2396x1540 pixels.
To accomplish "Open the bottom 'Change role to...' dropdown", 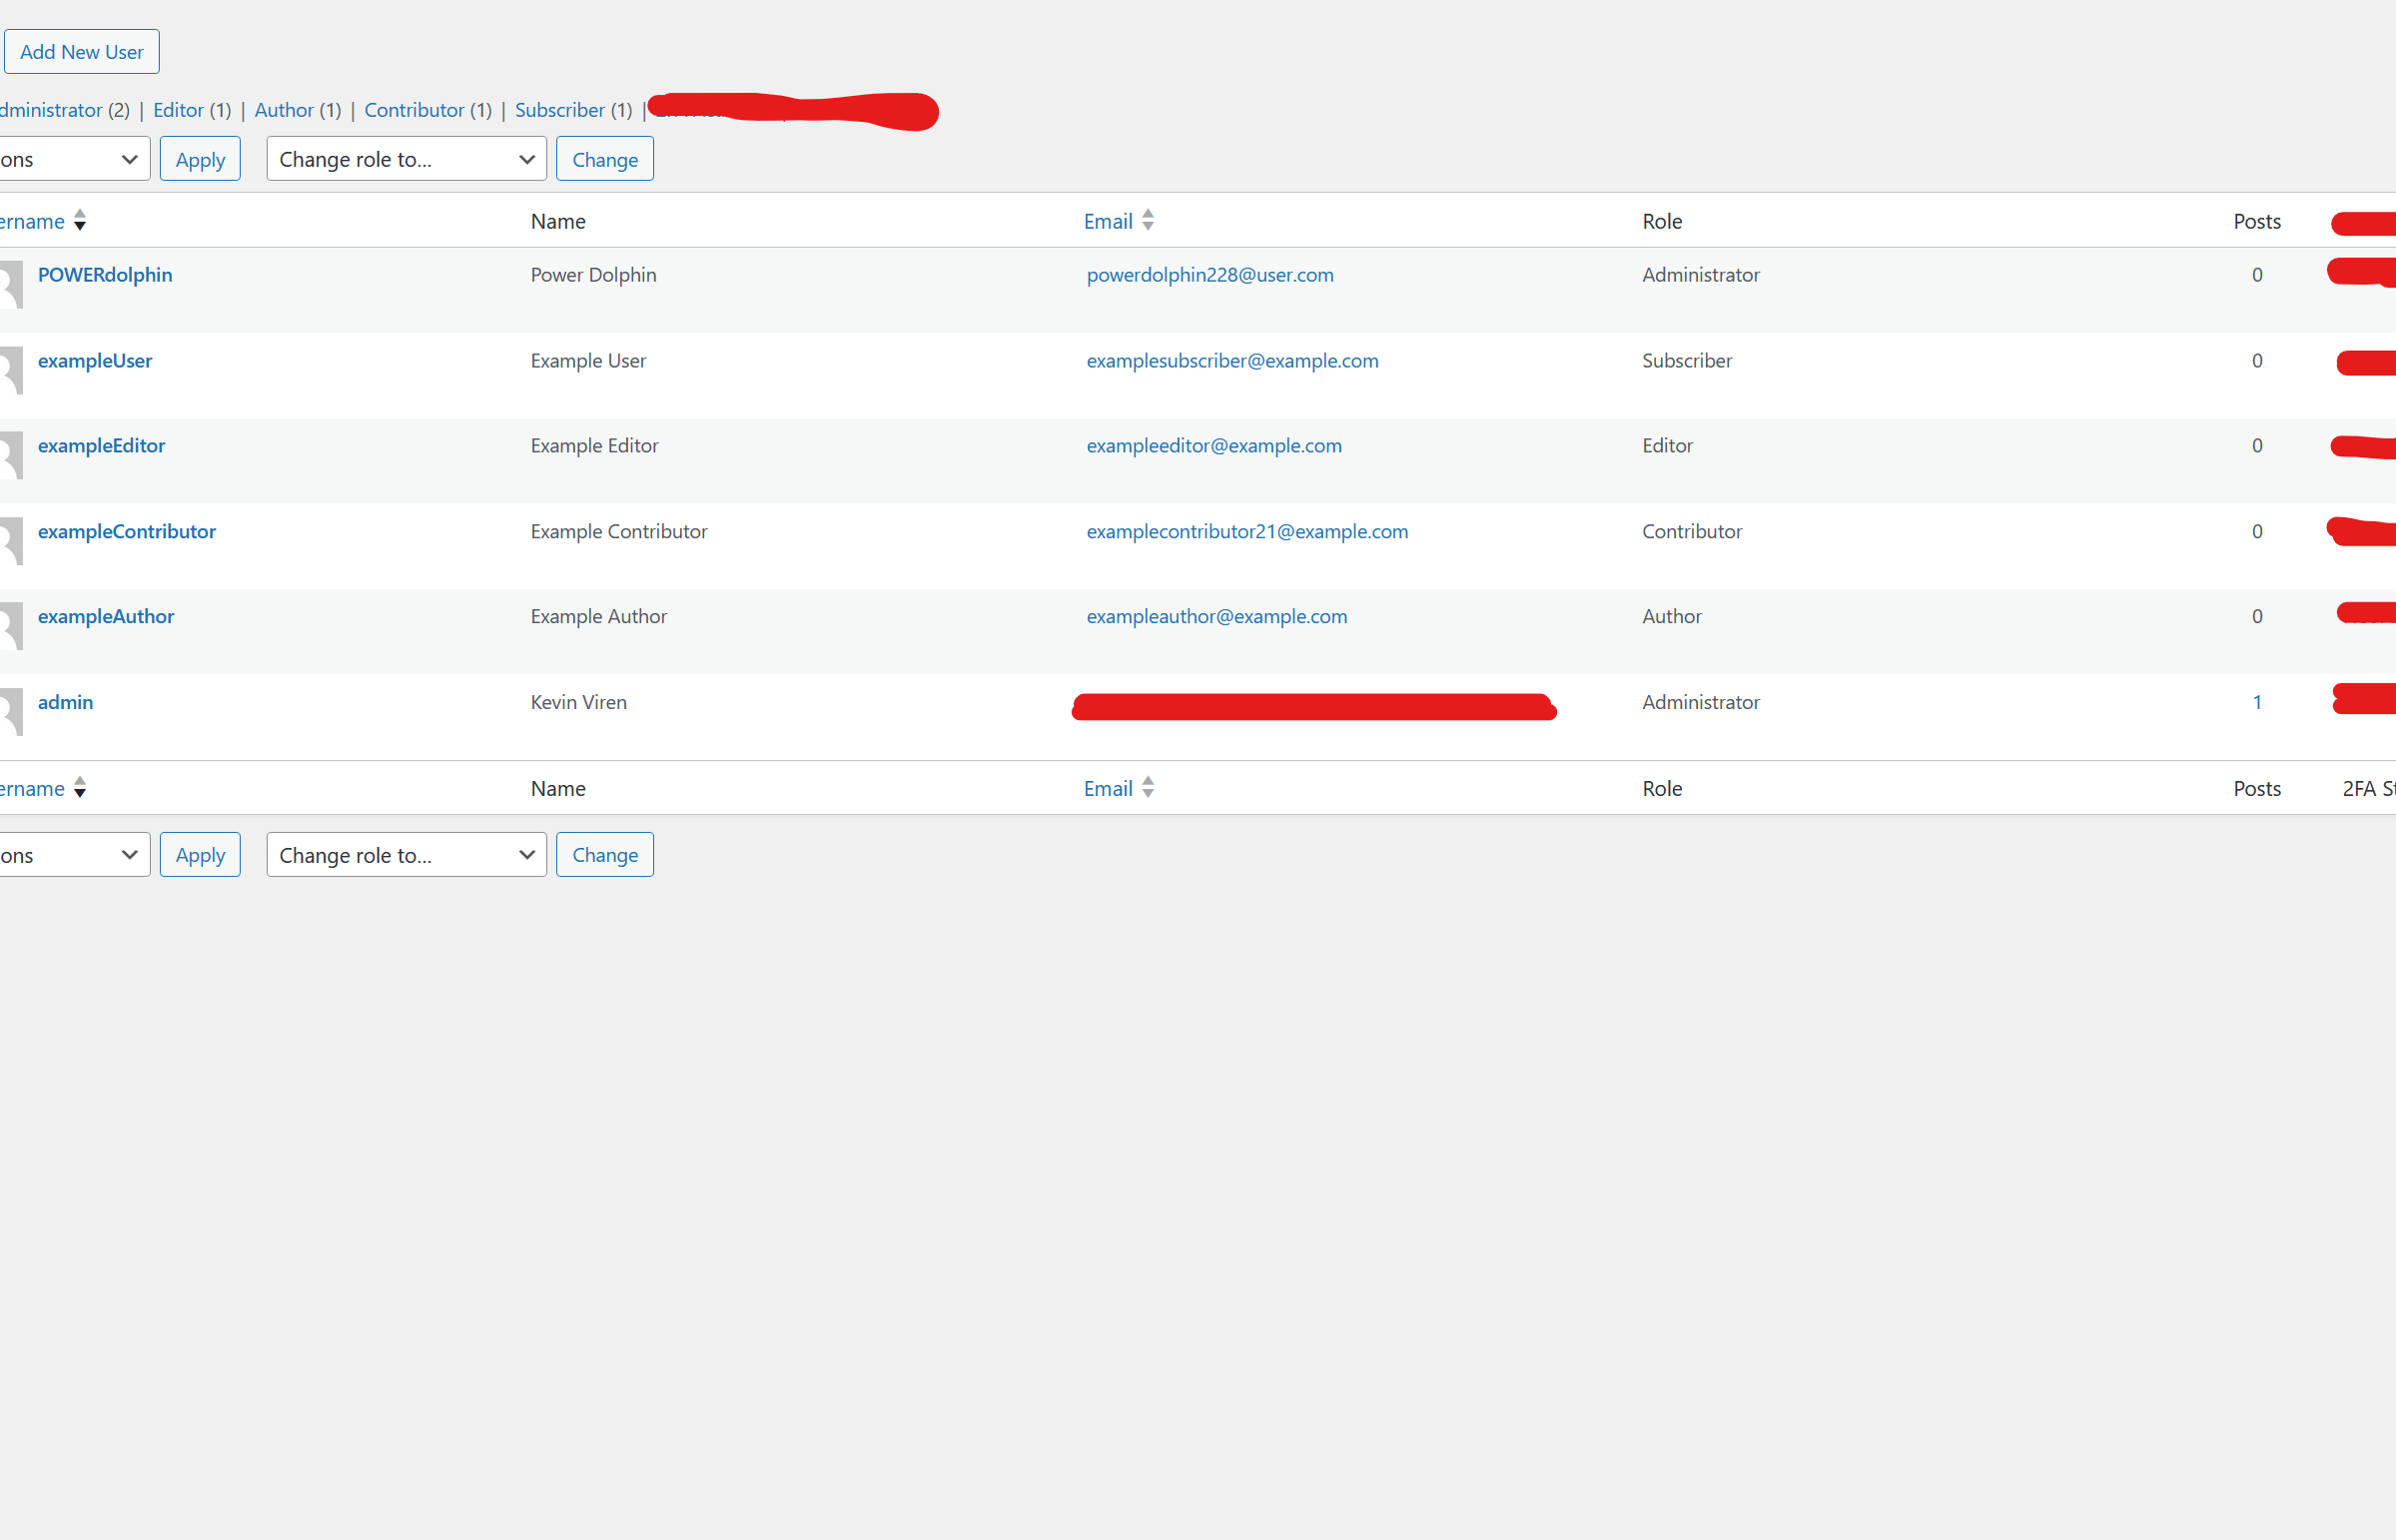I will 406,855.
